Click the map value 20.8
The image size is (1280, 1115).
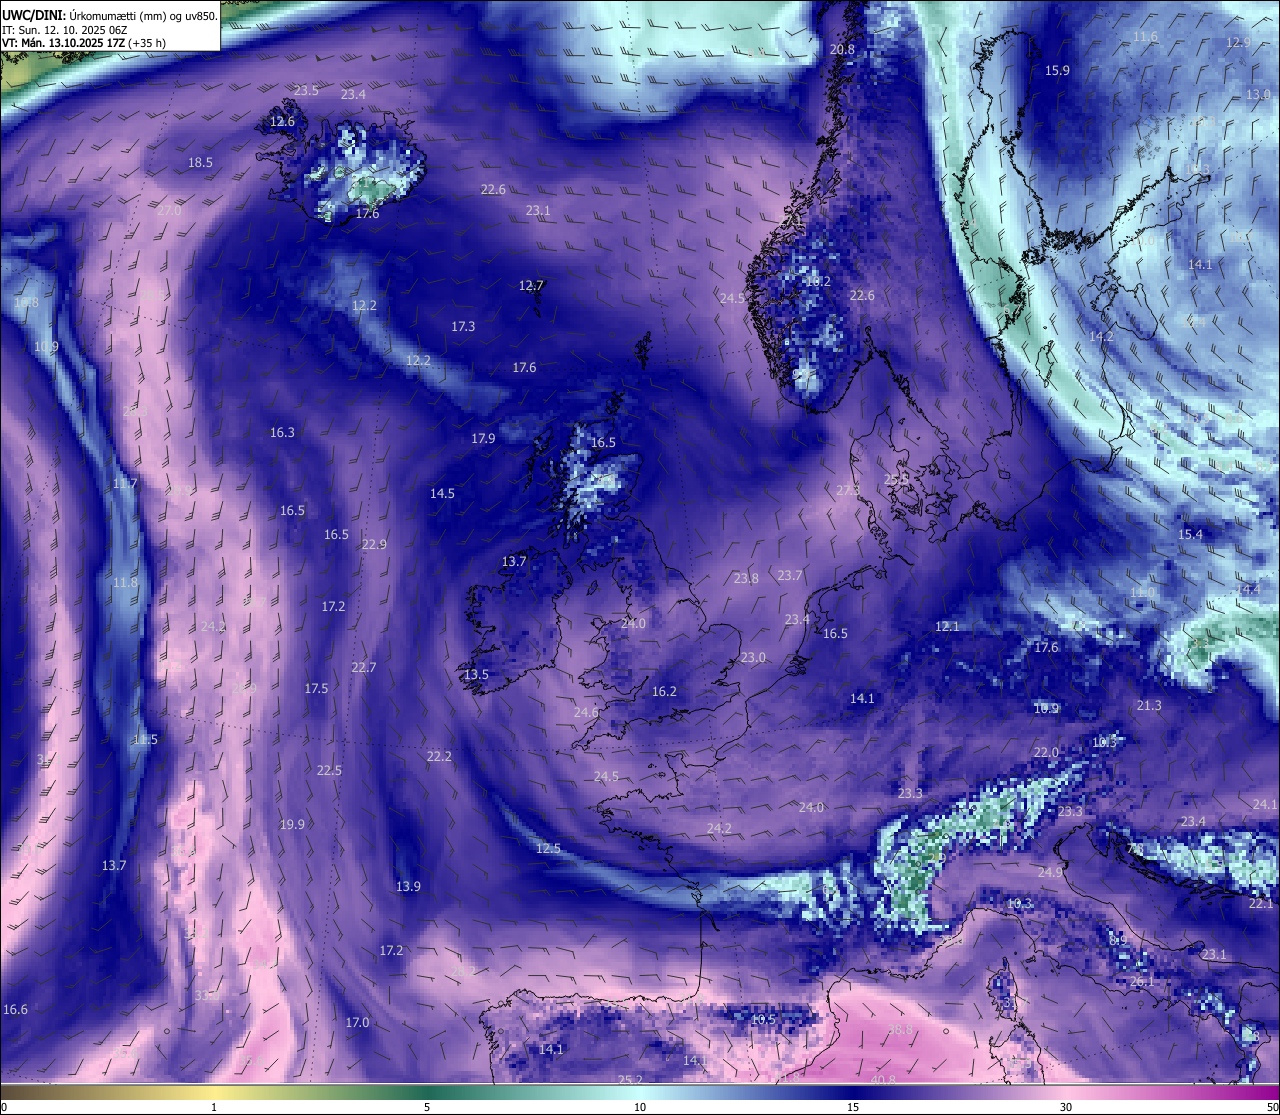pos(843,49)
